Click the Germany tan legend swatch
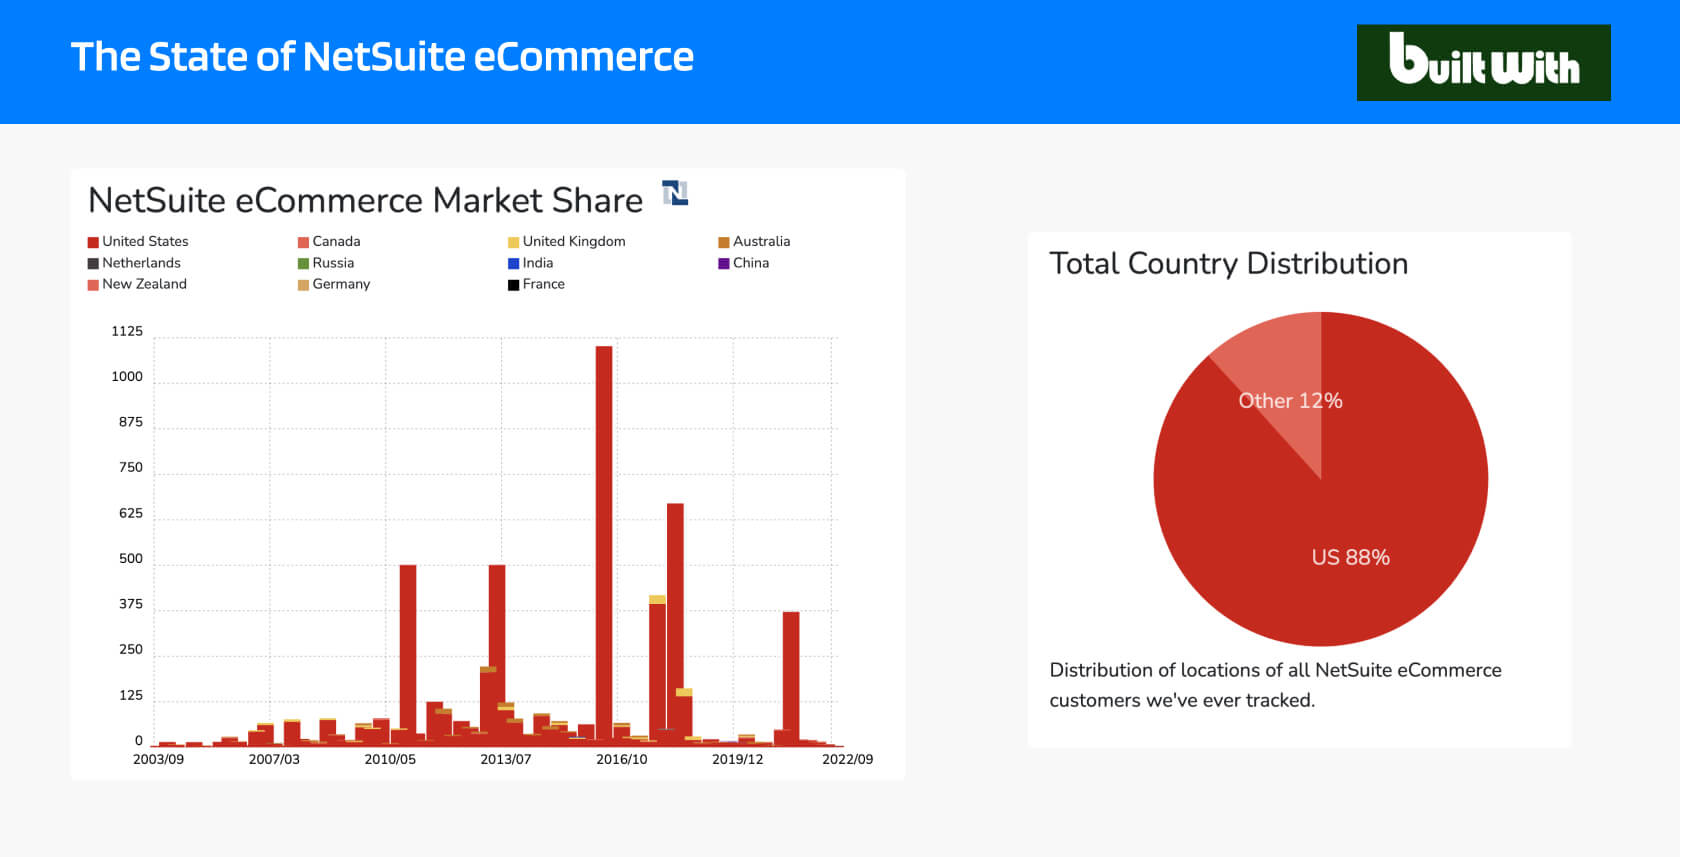The height and width of the screenshot is (857, 1681). click(303, 285)
